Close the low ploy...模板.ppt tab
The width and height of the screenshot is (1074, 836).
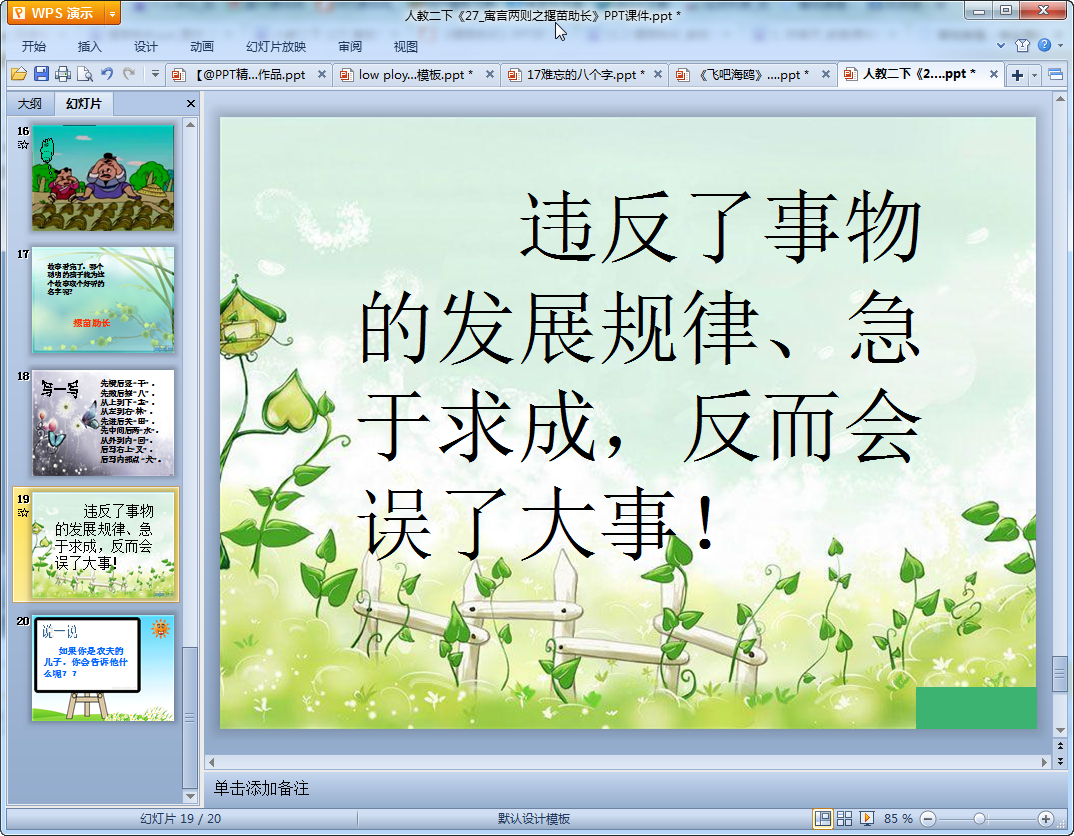point(490,75)
